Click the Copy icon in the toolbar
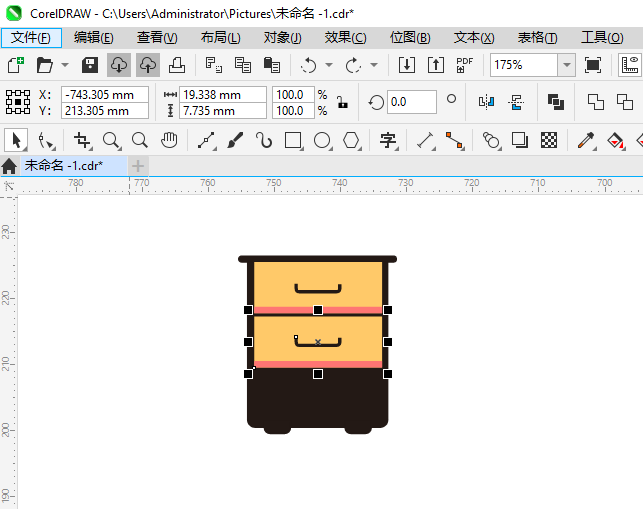Viewport: 643px width, 509px height. (x=243, y=65)
